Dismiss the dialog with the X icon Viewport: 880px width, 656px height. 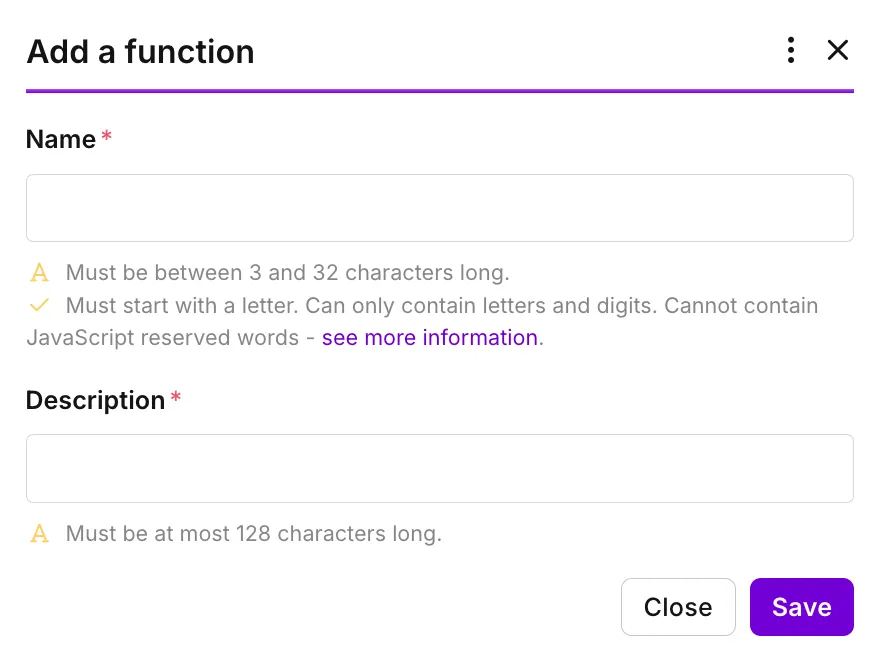(x=837, y=51)
